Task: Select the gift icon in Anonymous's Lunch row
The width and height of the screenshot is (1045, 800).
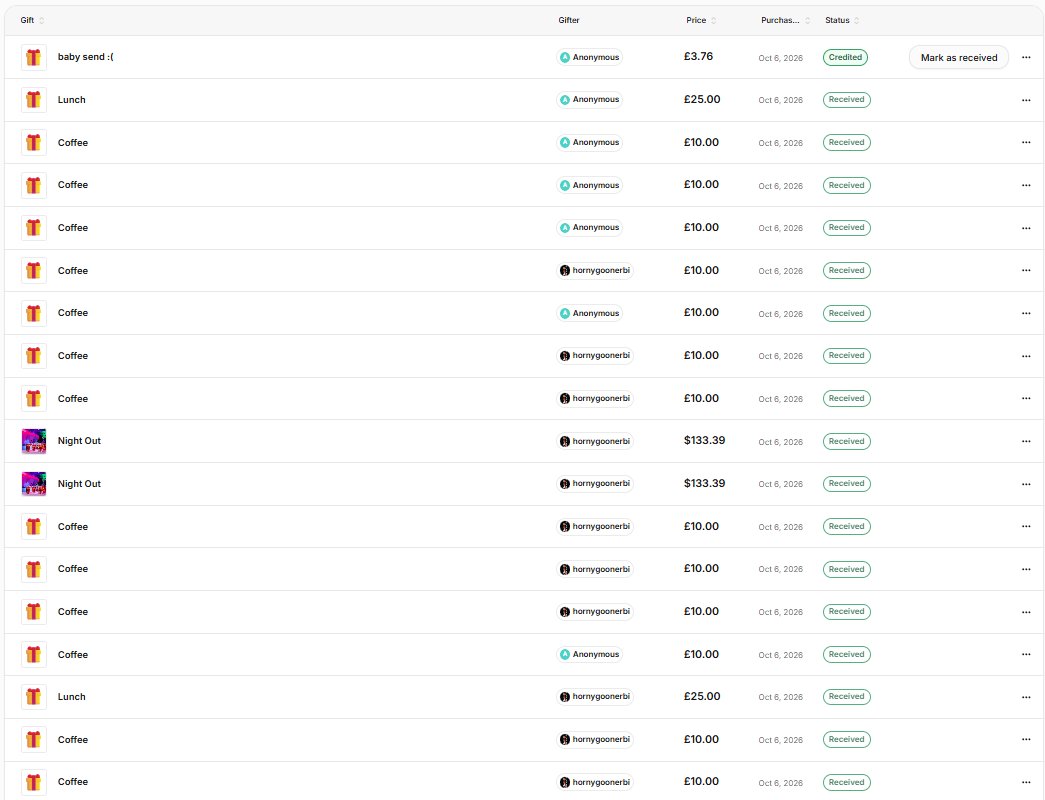Action: tap(34, 100)
